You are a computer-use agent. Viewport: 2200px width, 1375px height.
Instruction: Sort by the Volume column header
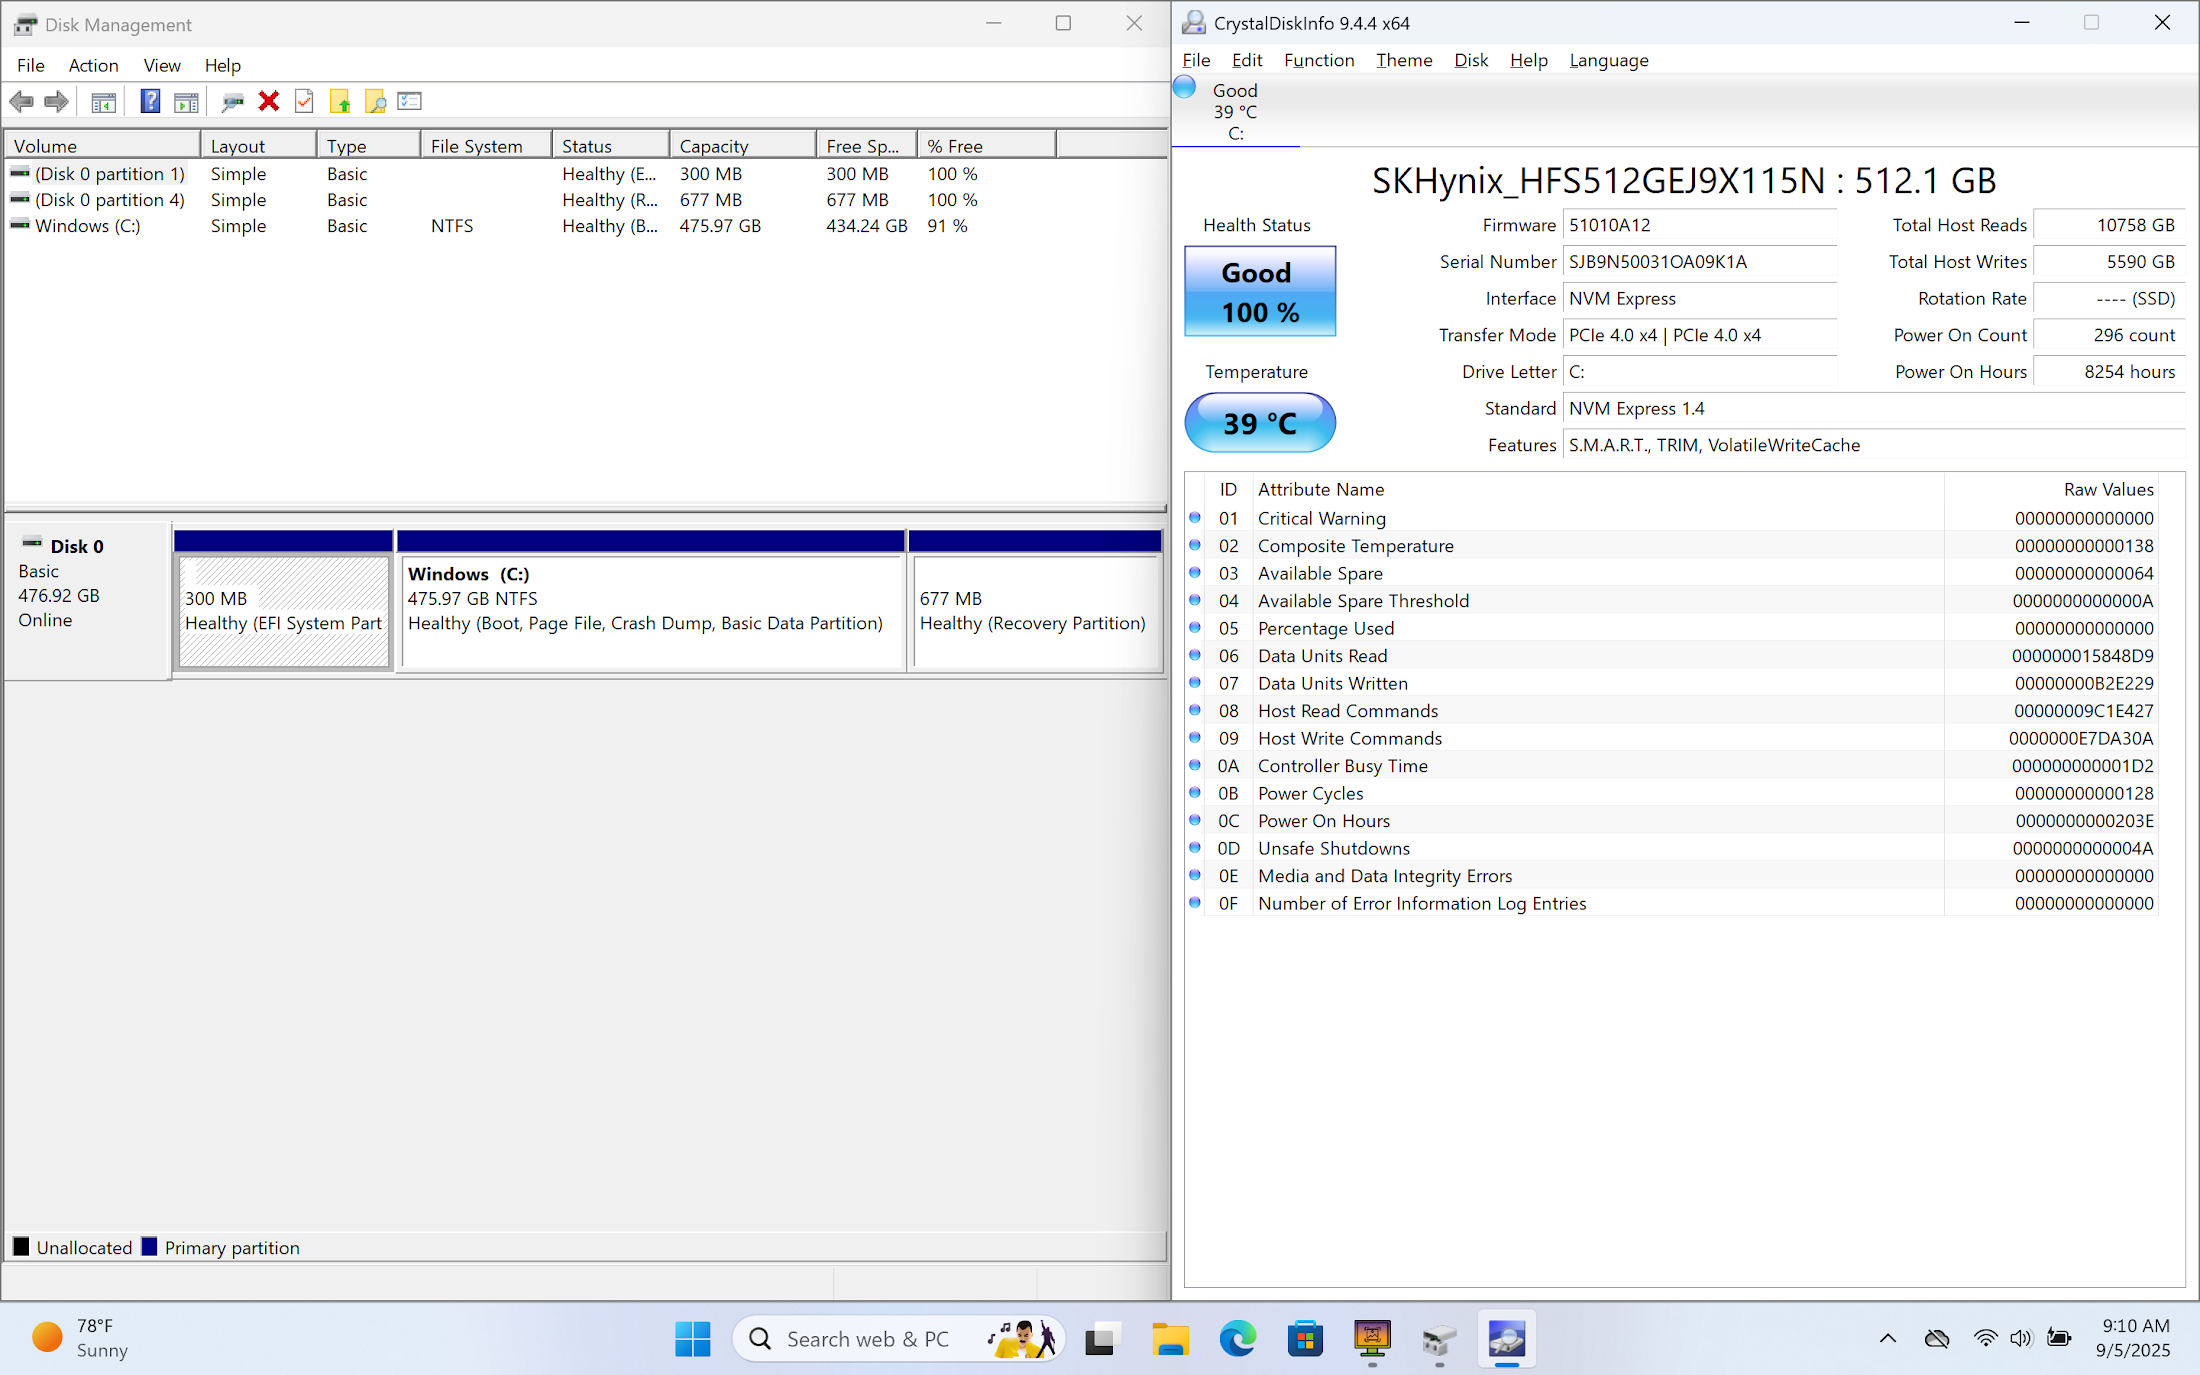(x=103, y=146)
